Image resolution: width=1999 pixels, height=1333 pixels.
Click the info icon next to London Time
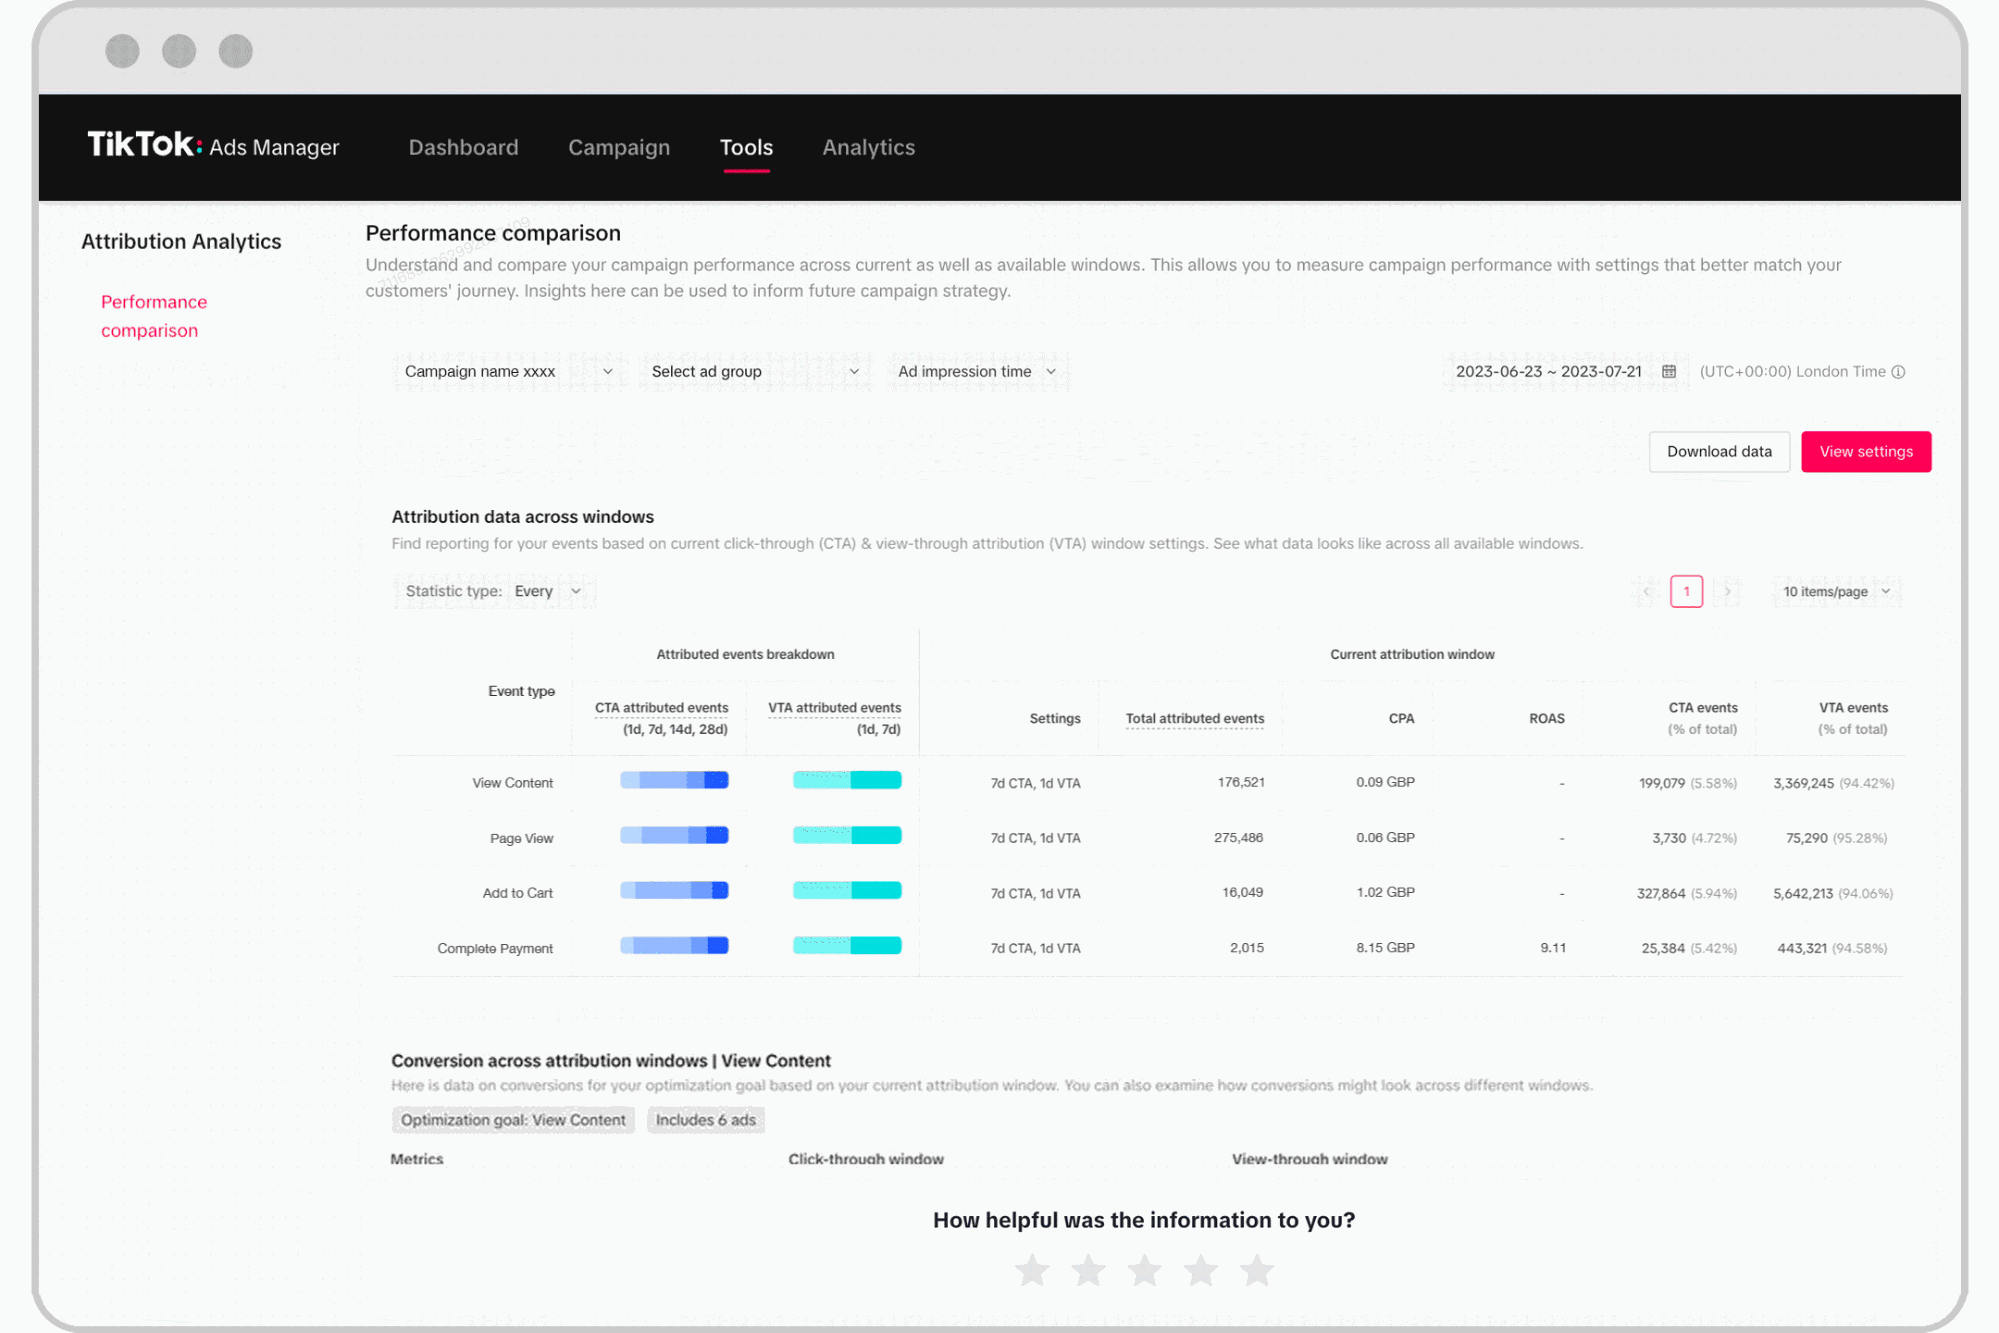1898,372
